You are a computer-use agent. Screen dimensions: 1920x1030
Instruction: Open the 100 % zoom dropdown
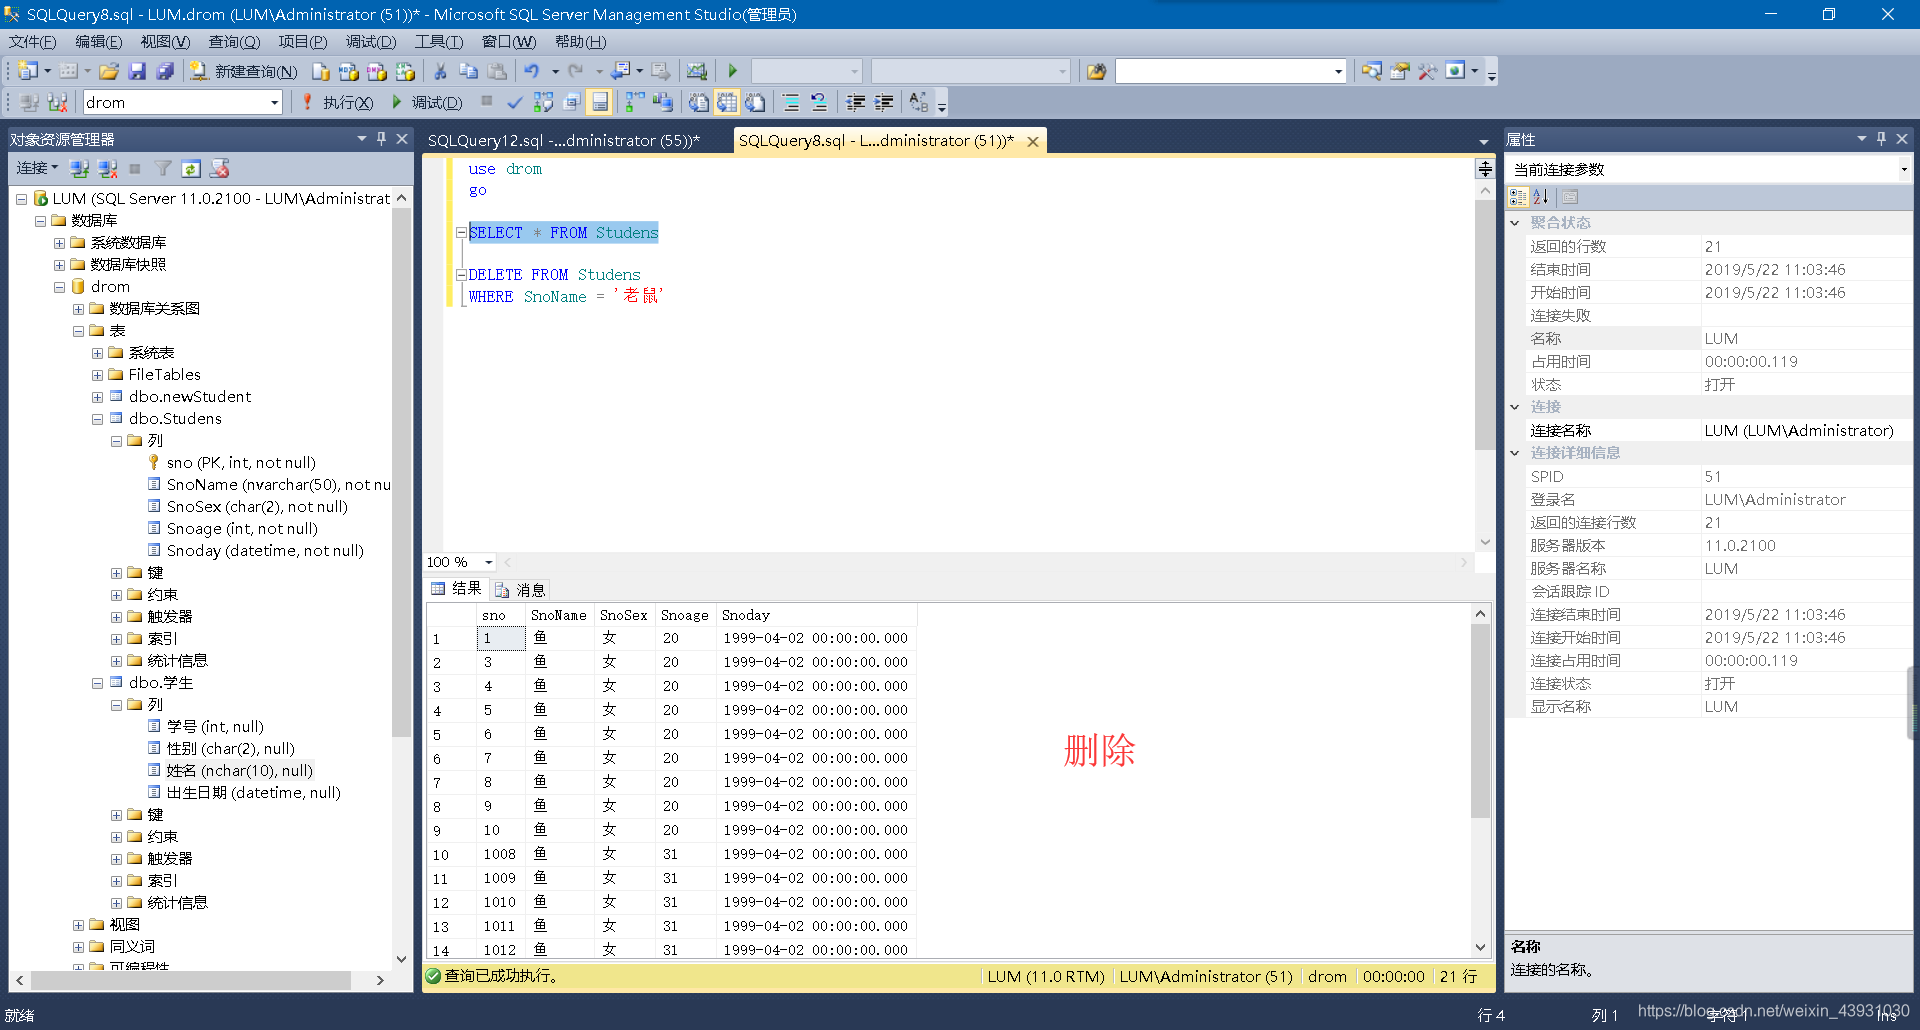click(x=488, y=562)
